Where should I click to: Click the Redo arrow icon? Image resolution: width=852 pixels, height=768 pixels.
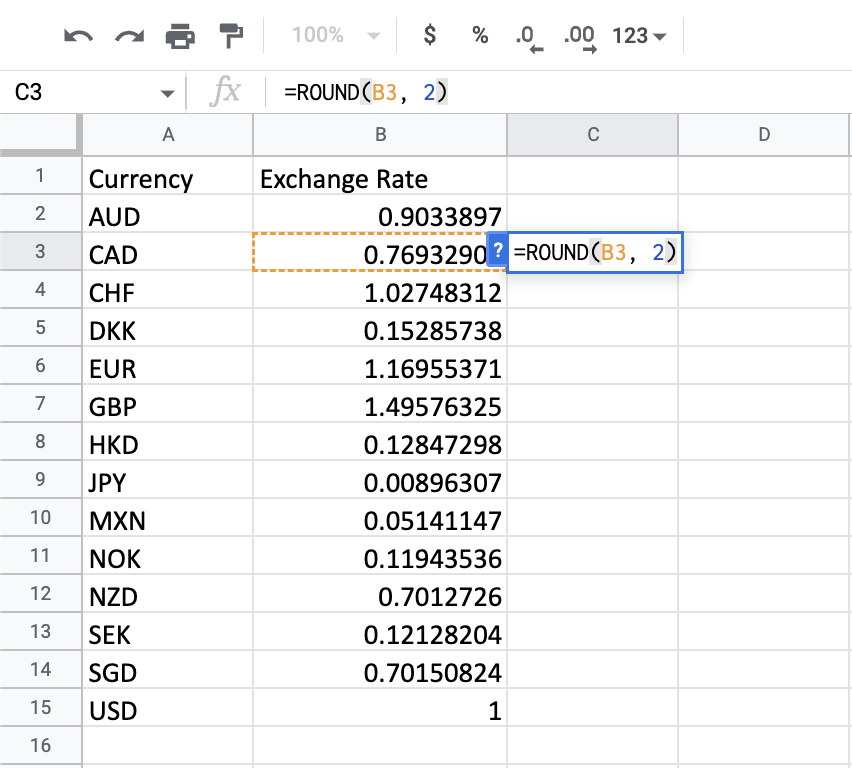[130, 36]
